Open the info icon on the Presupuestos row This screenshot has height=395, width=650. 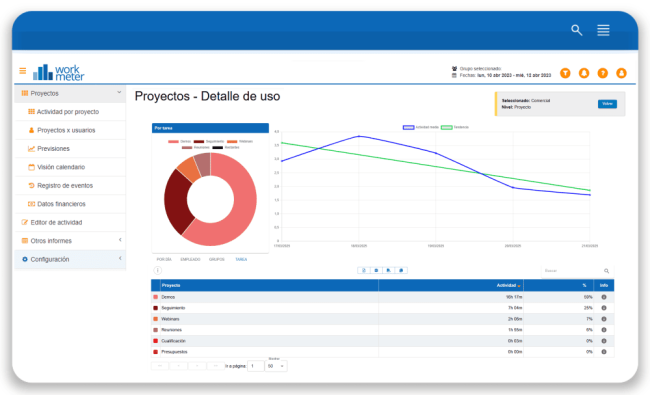click(604, 352)
